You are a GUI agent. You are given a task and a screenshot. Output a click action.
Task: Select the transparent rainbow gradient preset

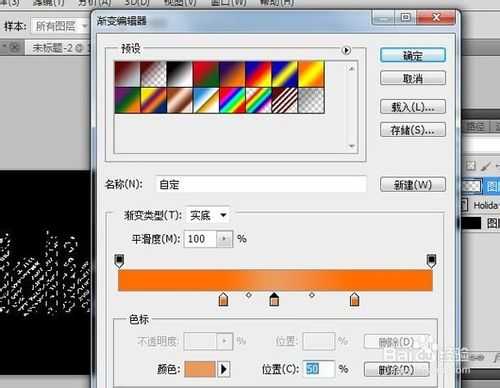259,100
